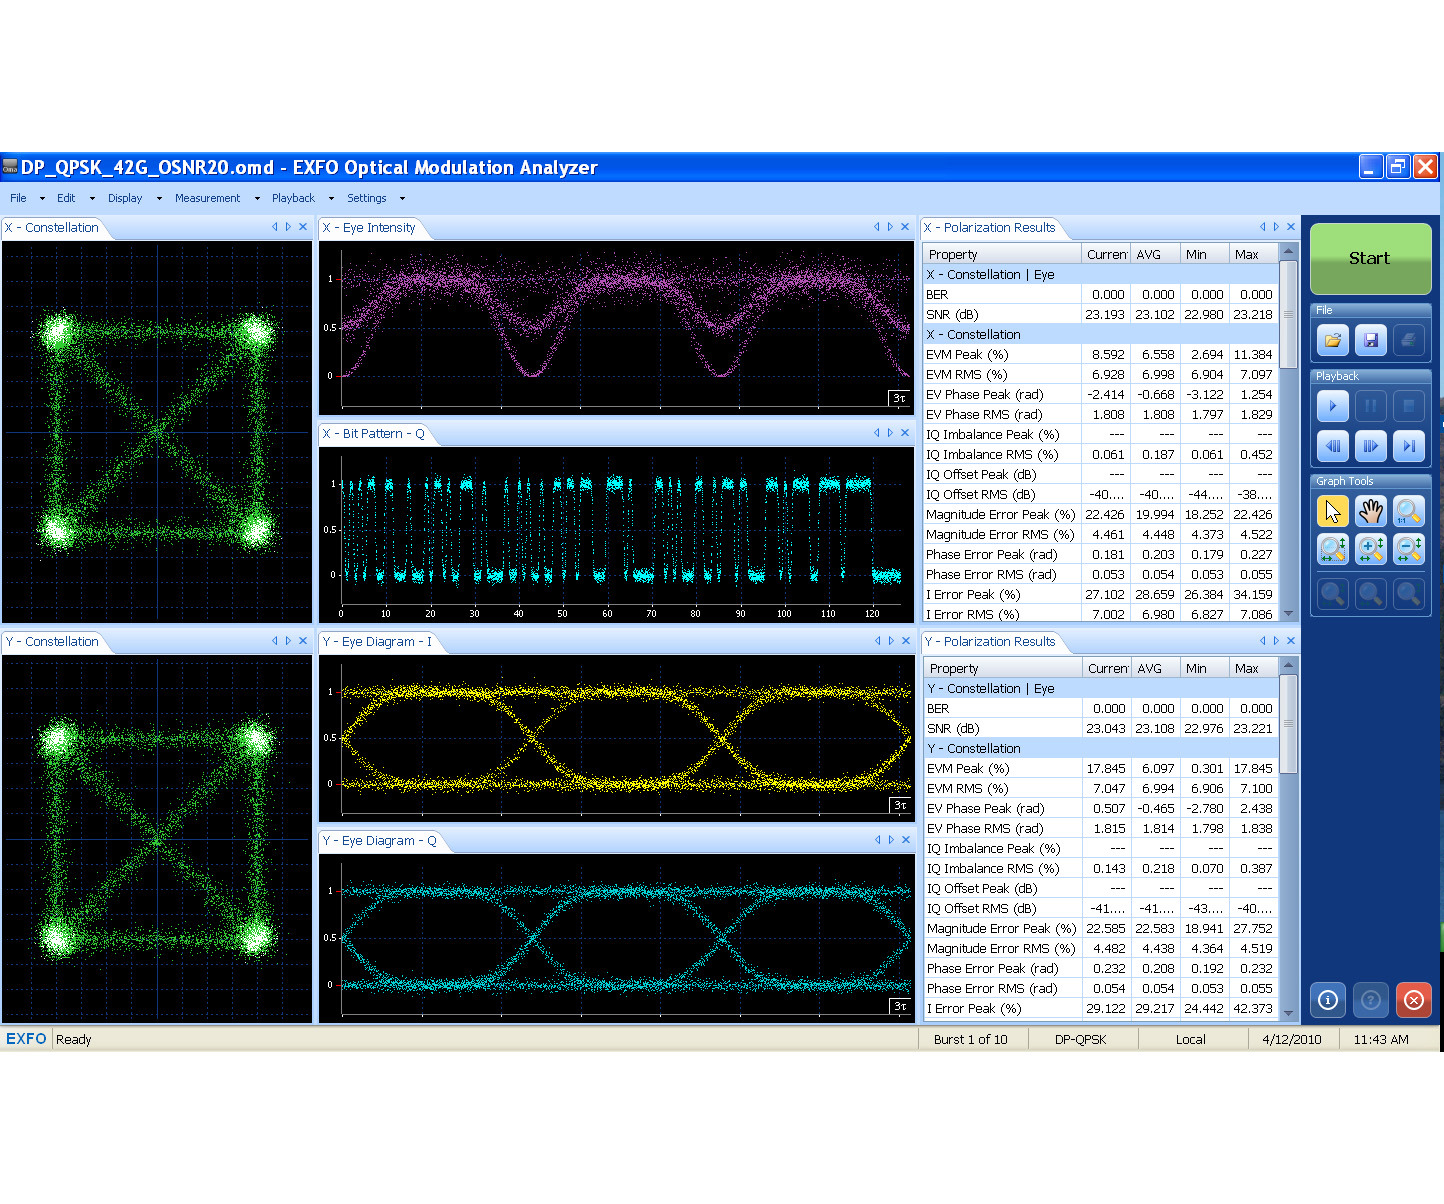
Task: Click left arrow in Y - Constellation header
Action: pos(274,641)
